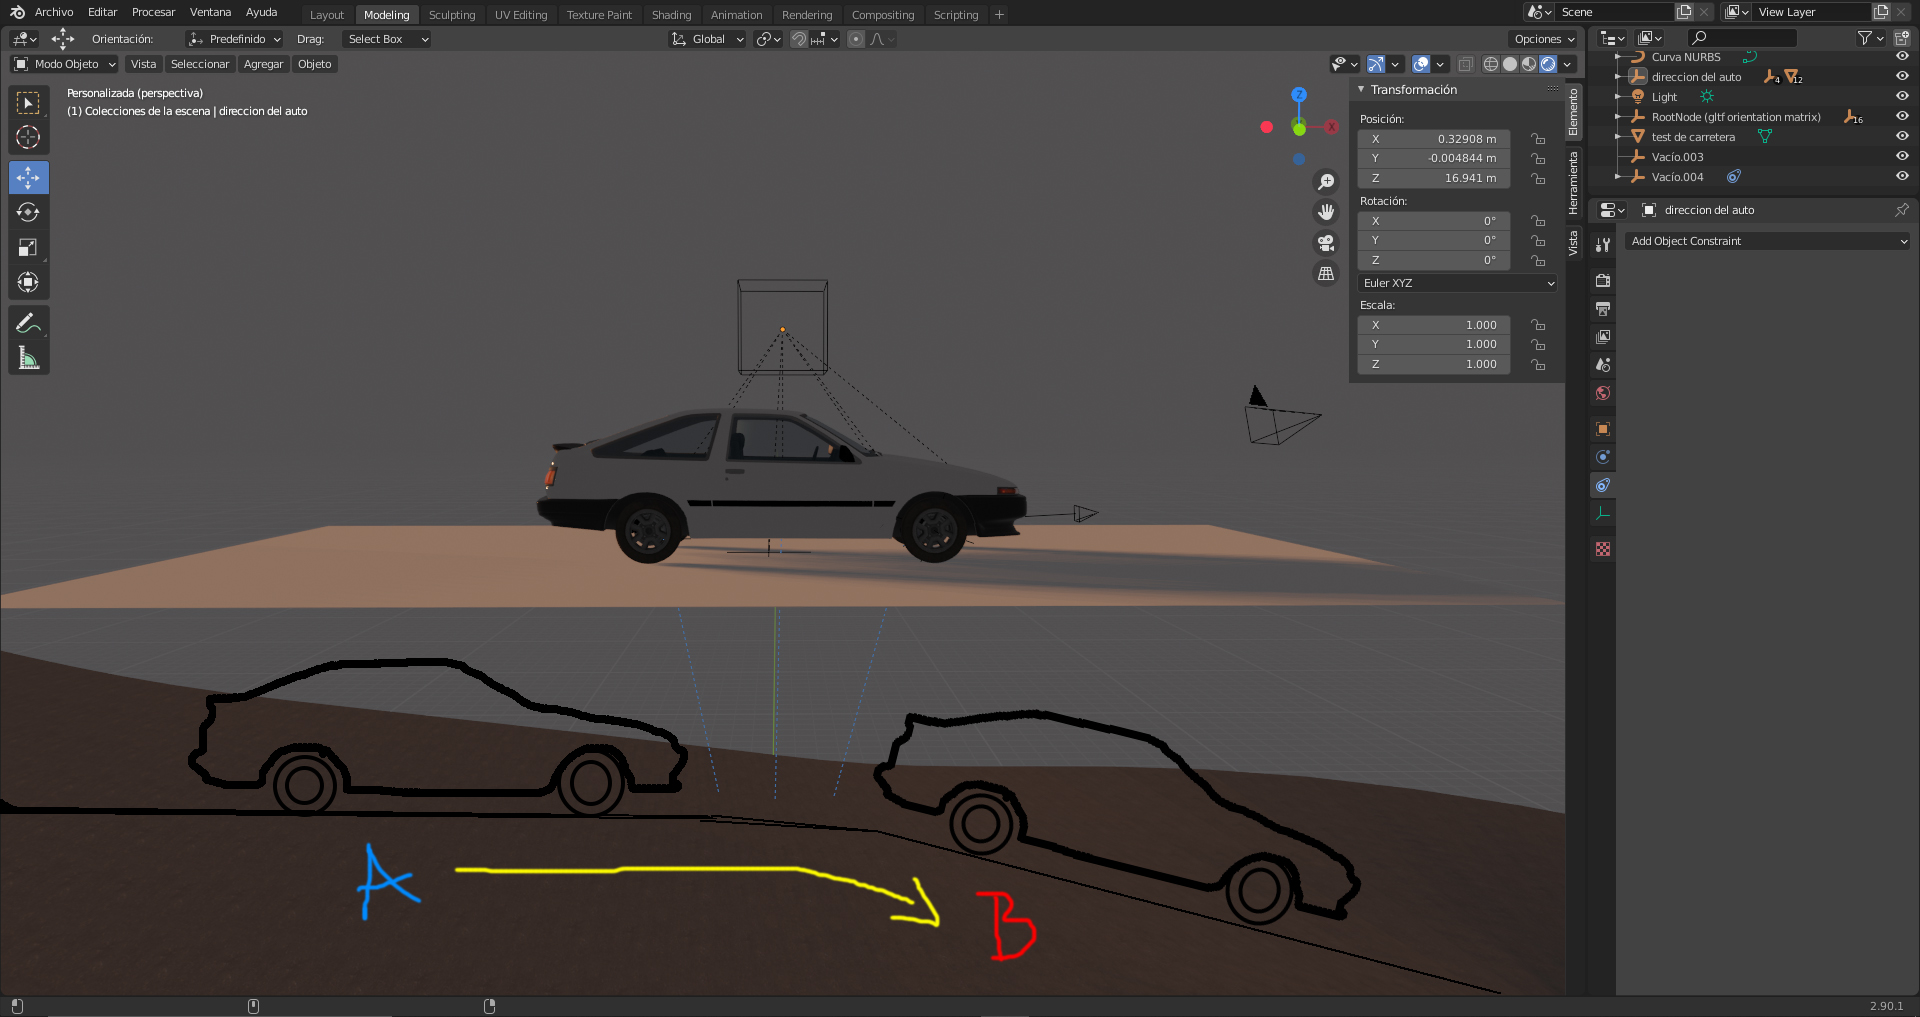Click Position X value field

point(1434,139)
